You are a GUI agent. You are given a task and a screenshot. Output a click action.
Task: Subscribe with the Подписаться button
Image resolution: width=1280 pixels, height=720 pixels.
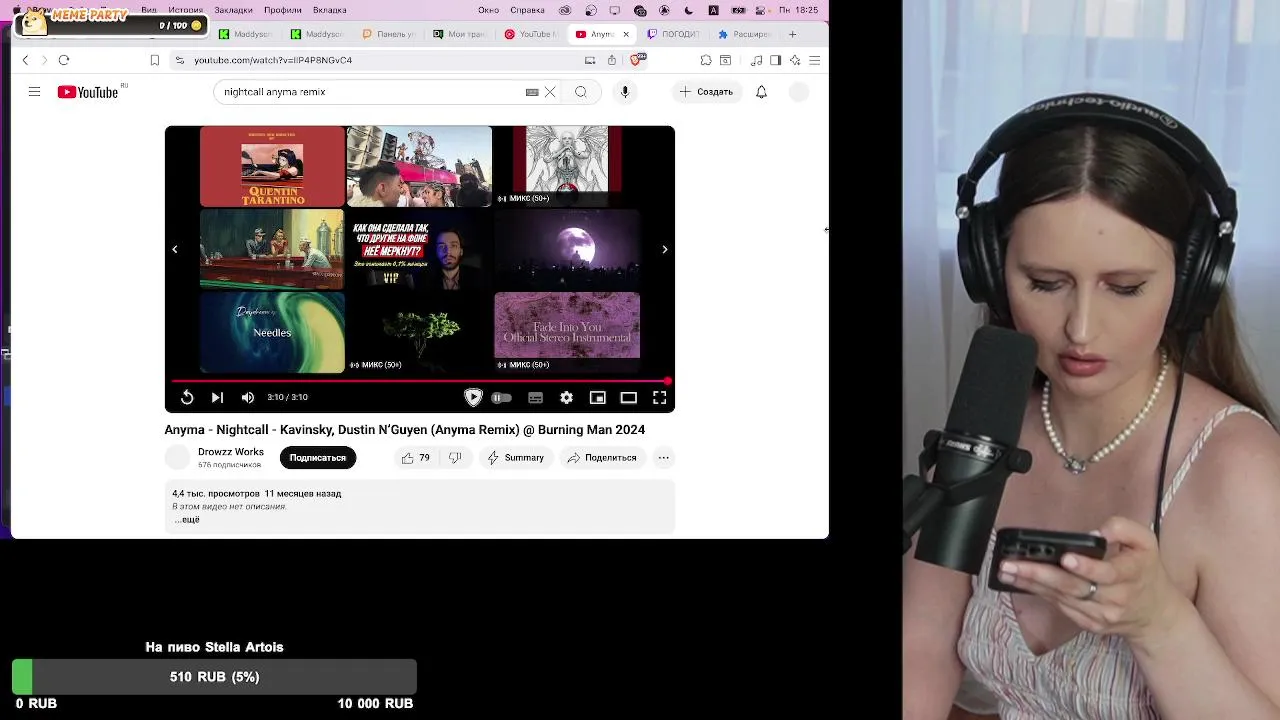point(318,458)
